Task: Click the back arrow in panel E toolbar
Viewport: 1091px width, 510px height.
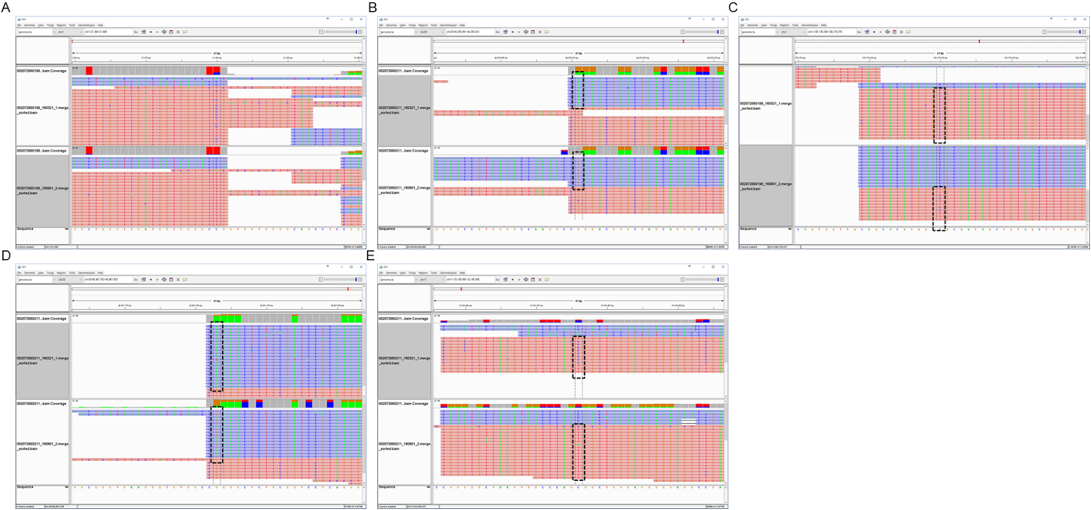Action: pos(512,280)
